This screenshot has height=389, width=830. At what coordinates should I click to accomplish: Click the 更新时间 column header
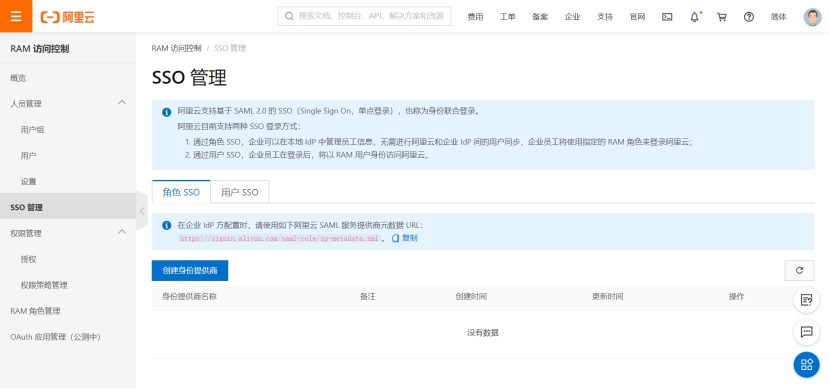pos(608,296)
